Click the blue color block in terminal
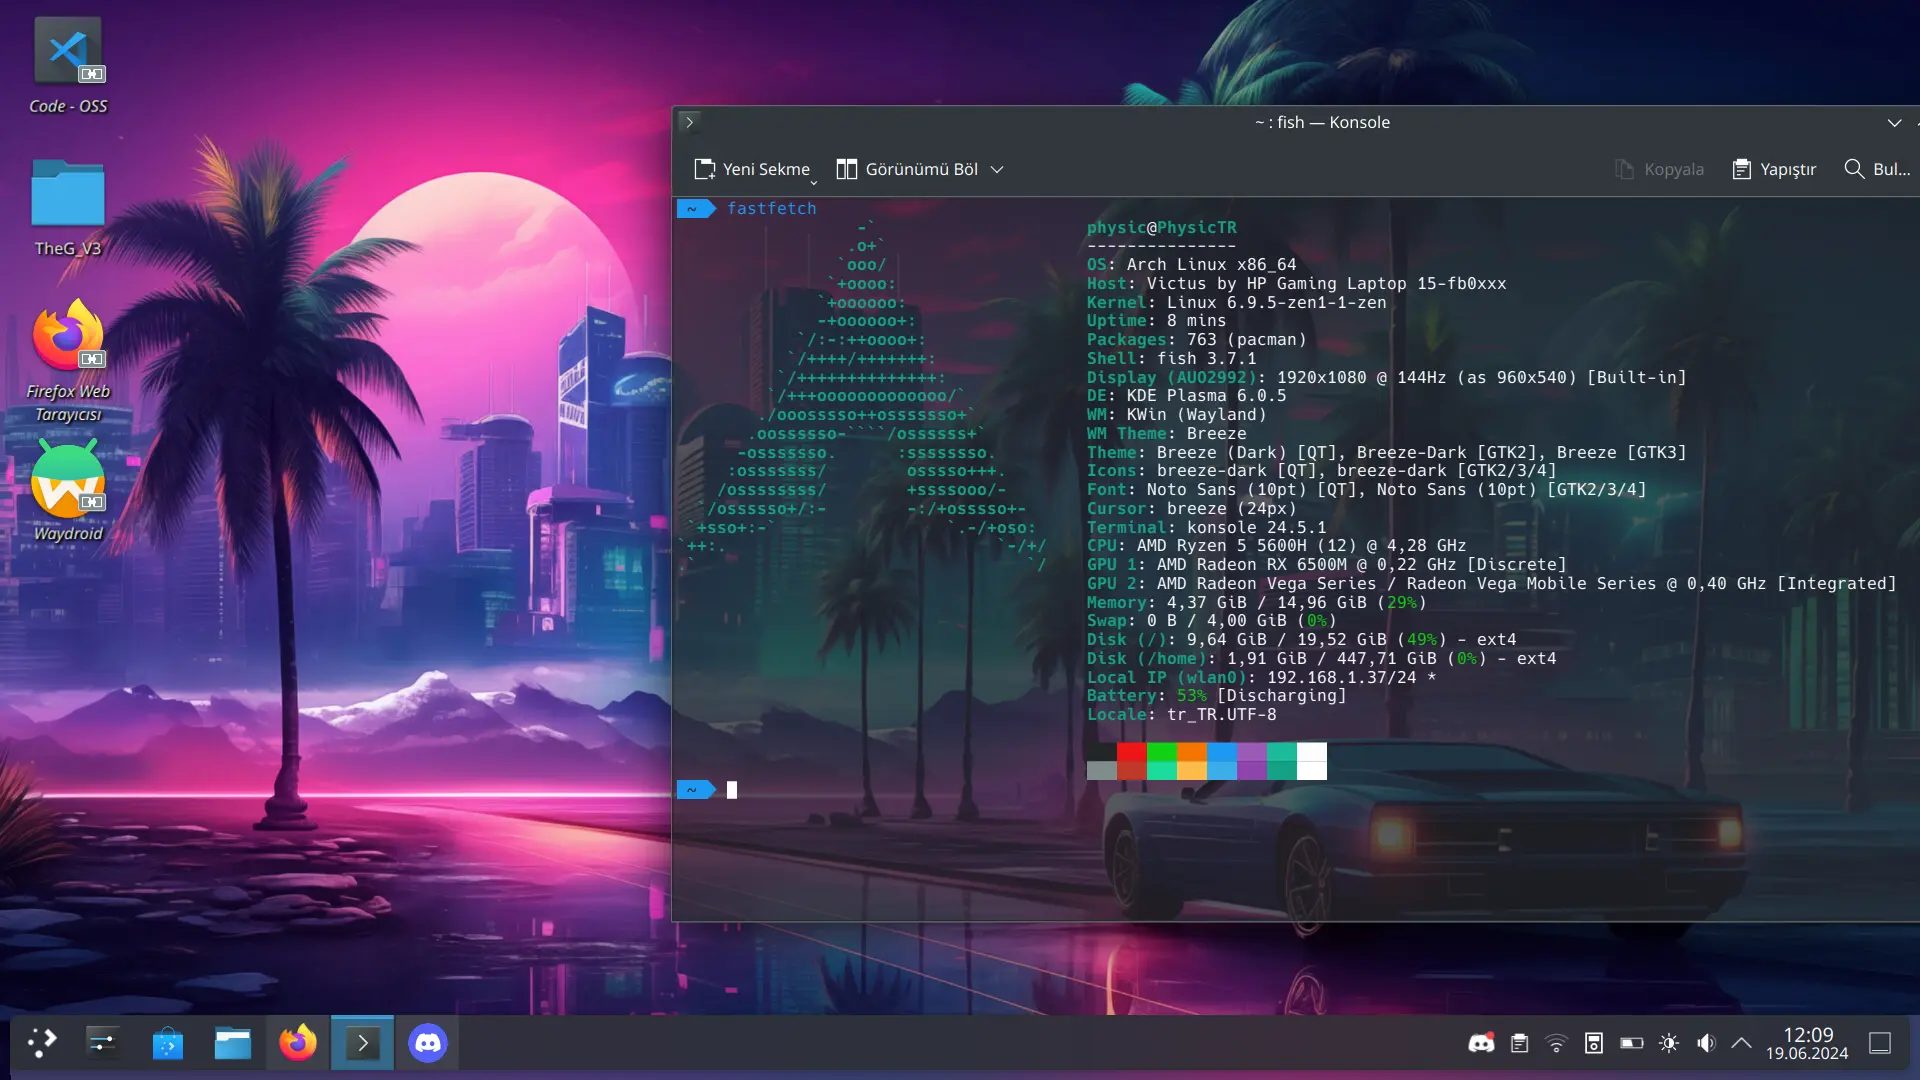1920x1080 pixels. 1222,752
